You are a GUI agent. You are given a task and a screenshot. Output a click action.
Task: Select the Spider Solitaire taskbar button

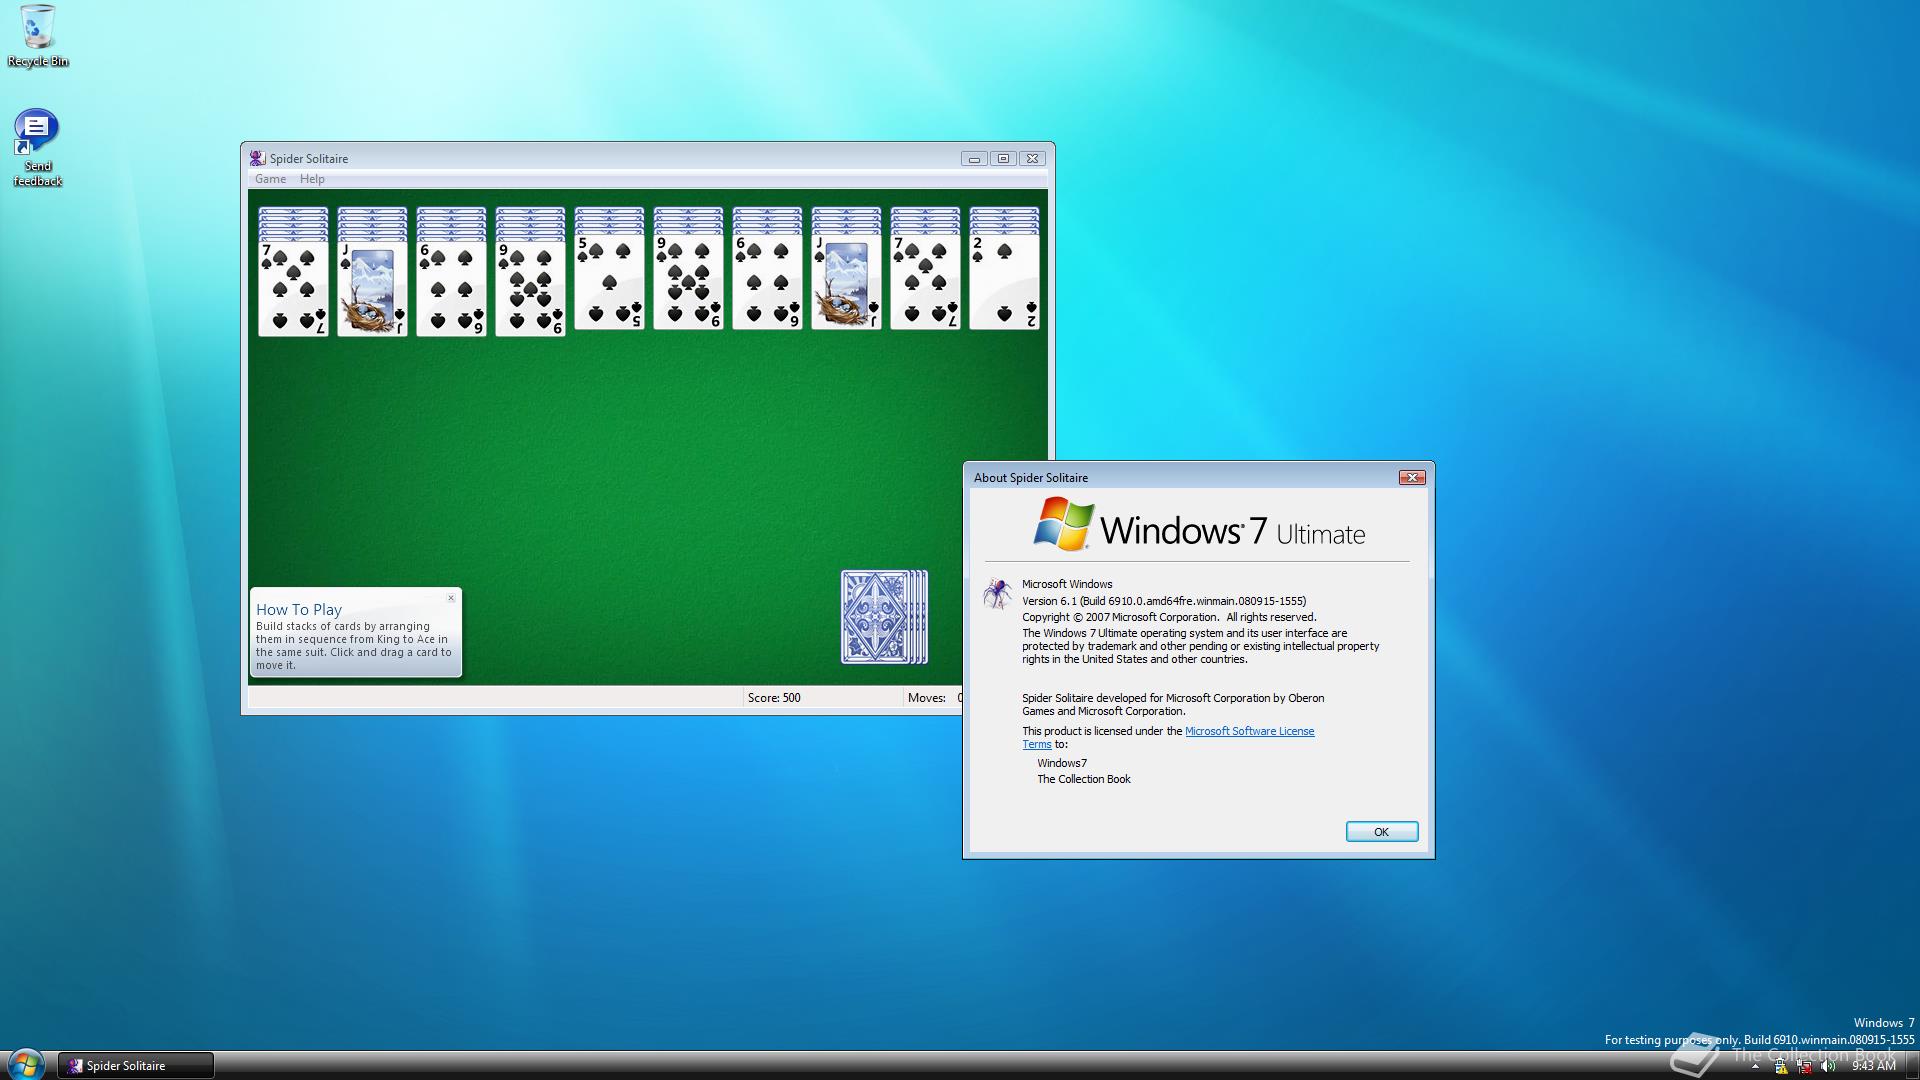(136, 1066)
